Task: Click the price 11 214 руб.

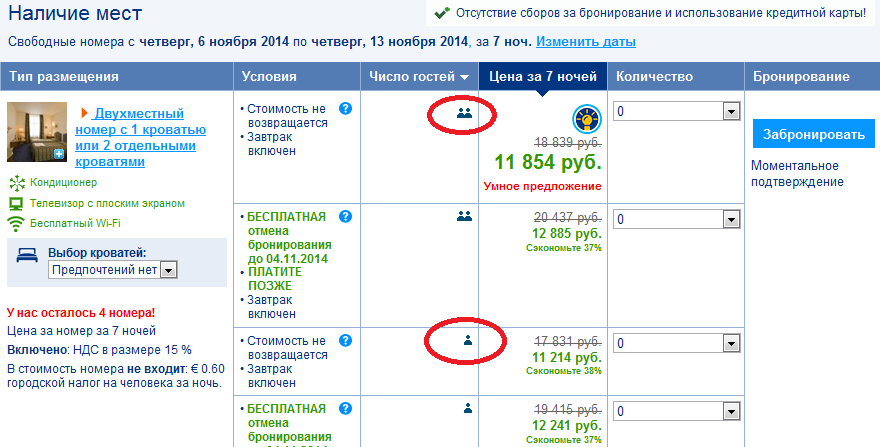Action: click(567, 357)
